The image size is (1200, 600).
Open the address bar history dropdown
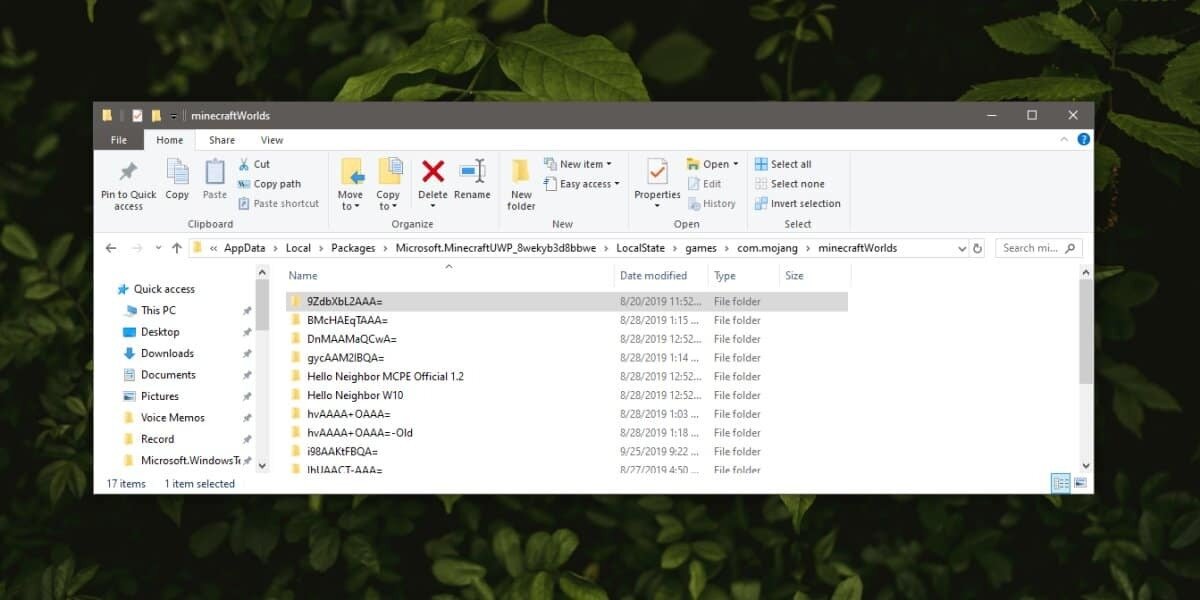click(961, 247)
